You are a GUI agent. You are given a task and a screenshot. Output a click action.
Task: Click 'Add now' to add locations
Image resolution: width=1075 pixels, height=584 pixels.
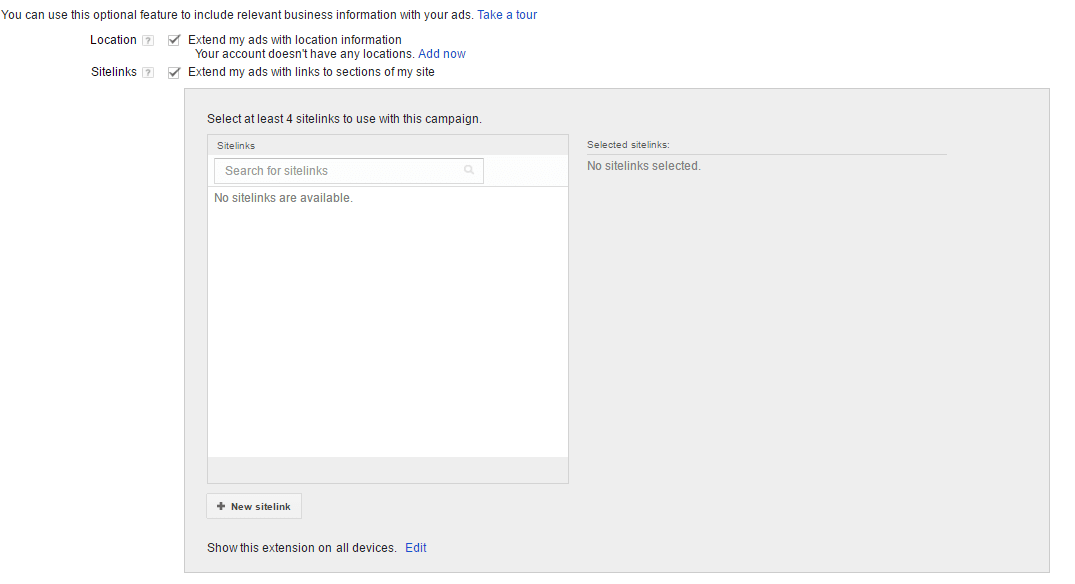(442, 53)
